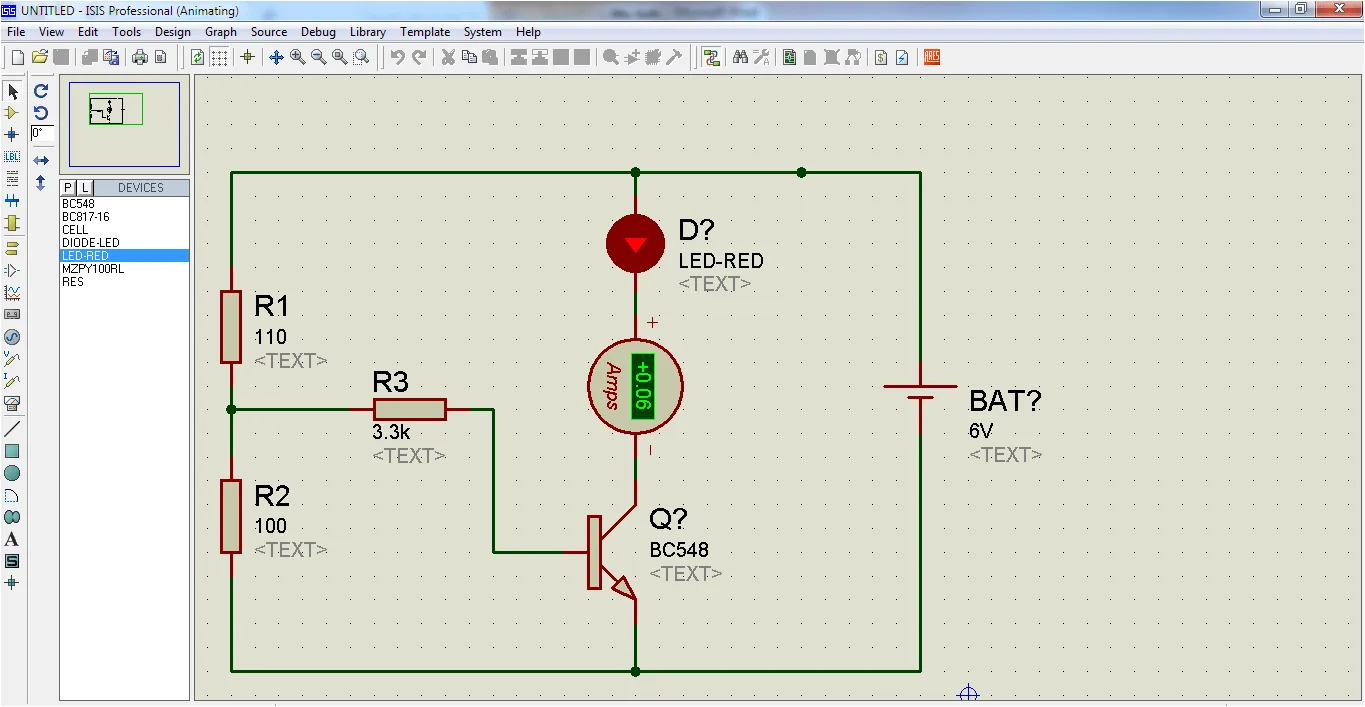The height and width of the screenshot is (707, 1365).
Task: Select the generator mode sine icon
Action: click(12, 337)
